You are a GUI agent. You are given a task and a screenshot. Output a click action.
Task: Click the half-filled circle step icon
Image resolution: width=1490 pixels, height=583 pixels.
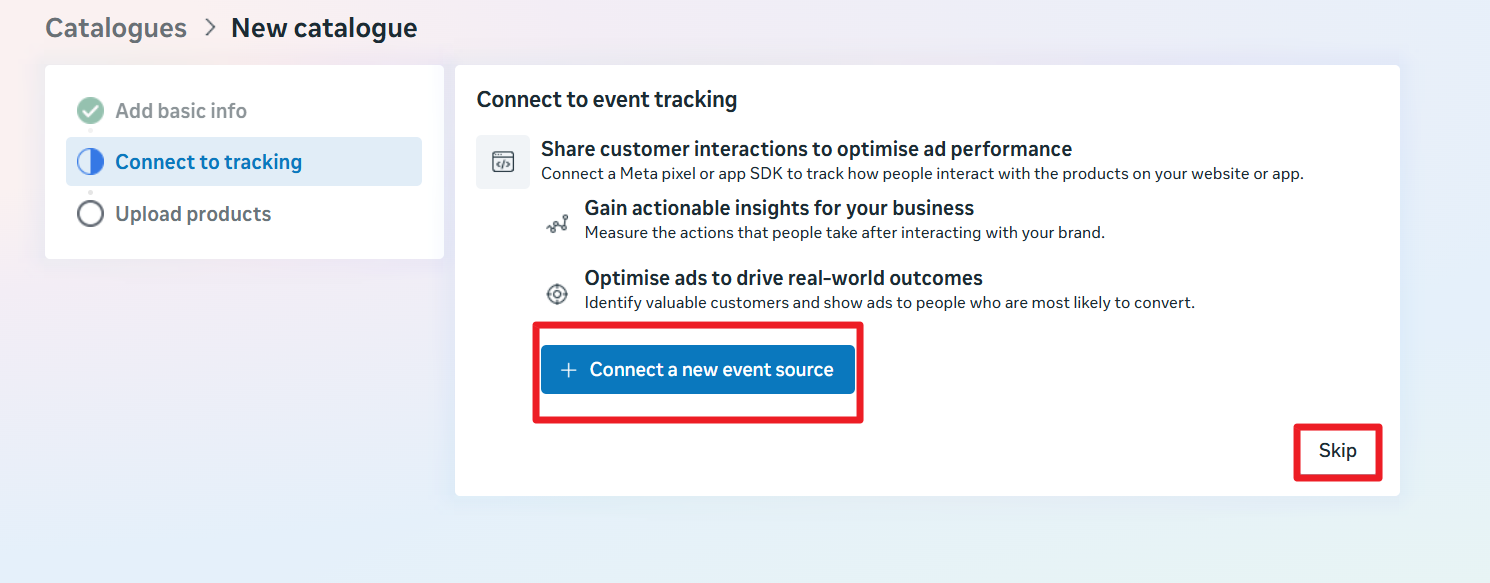[90, 162]
